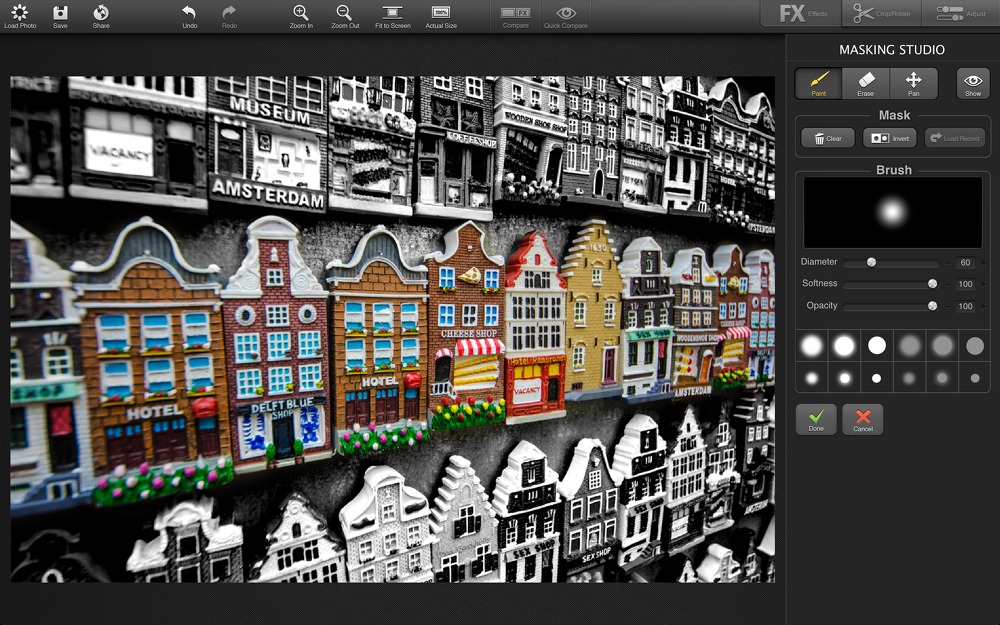Switch to the FX Effects tab

[x=802, y=13]
